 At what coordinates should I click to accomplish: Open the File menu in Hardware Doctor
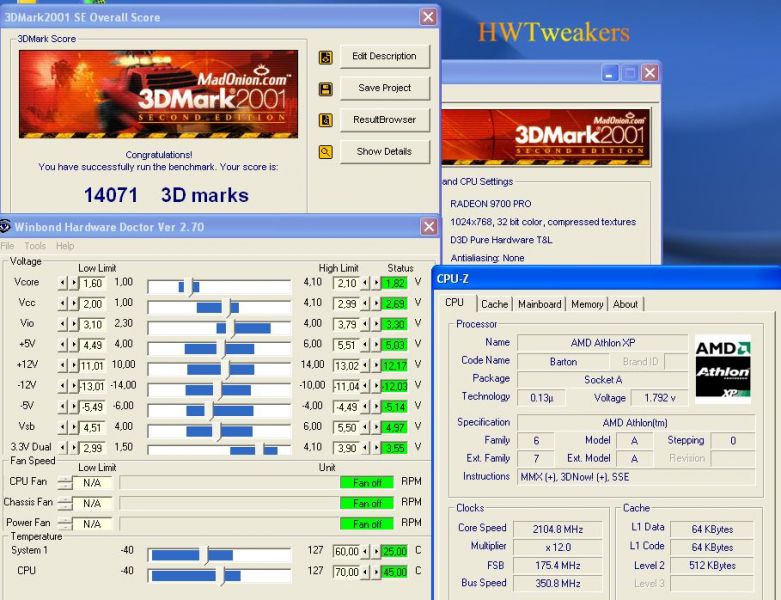point(8,246)
